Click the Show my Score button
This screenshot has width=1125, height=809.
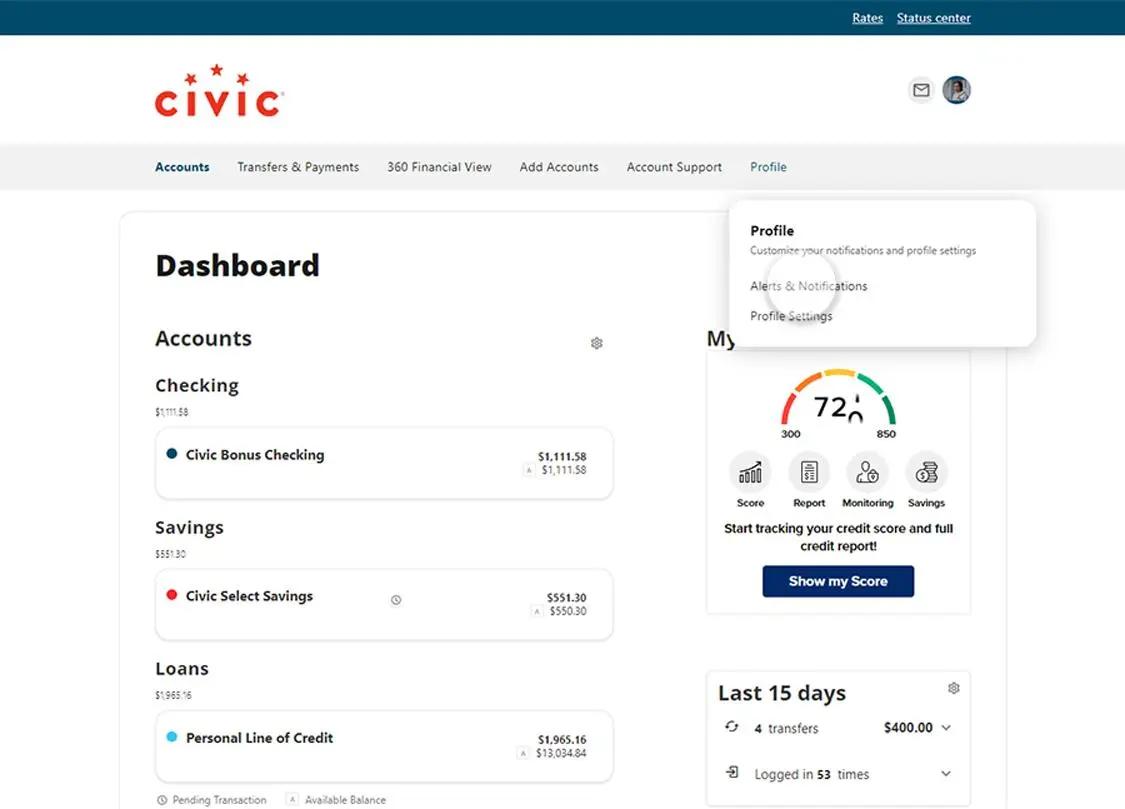point(838,581)
